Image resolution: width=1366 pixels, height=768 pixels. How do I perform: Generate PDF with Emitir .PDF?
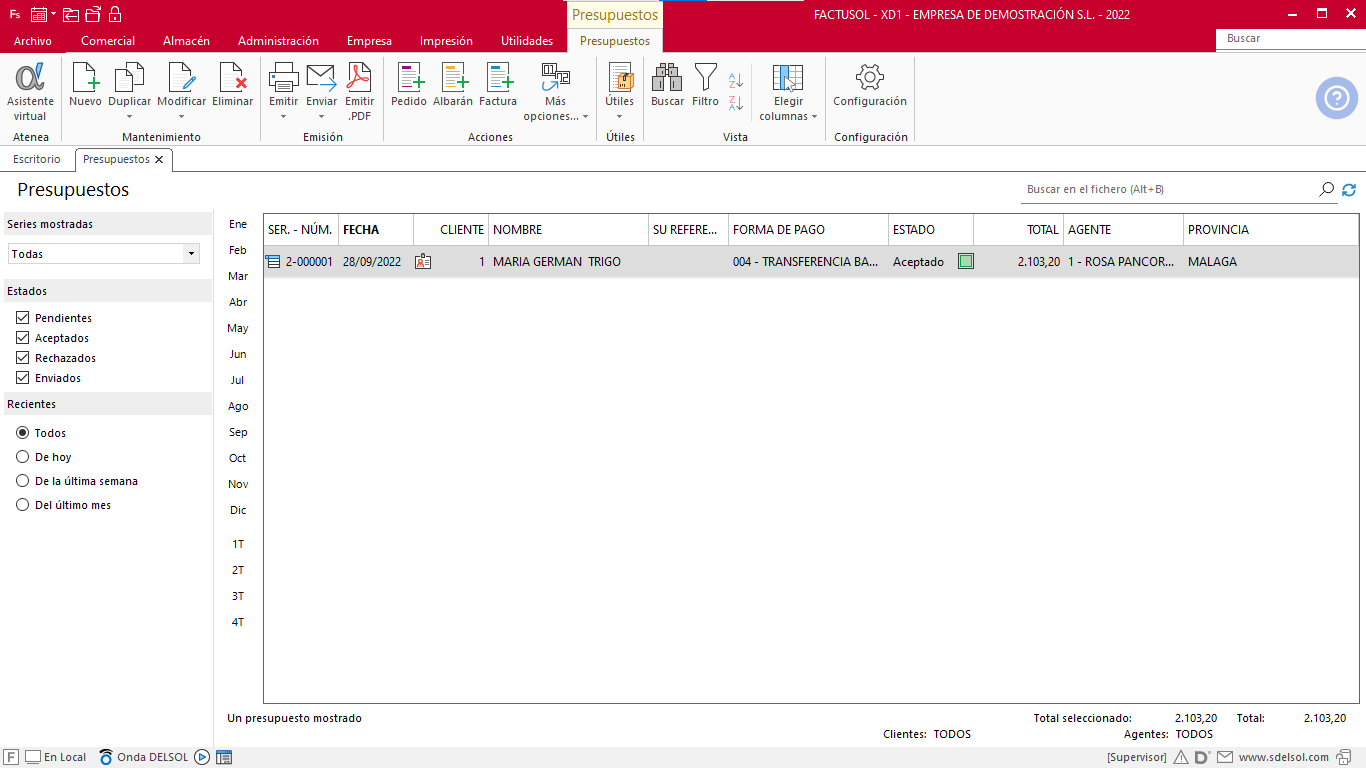coord(359,92)
